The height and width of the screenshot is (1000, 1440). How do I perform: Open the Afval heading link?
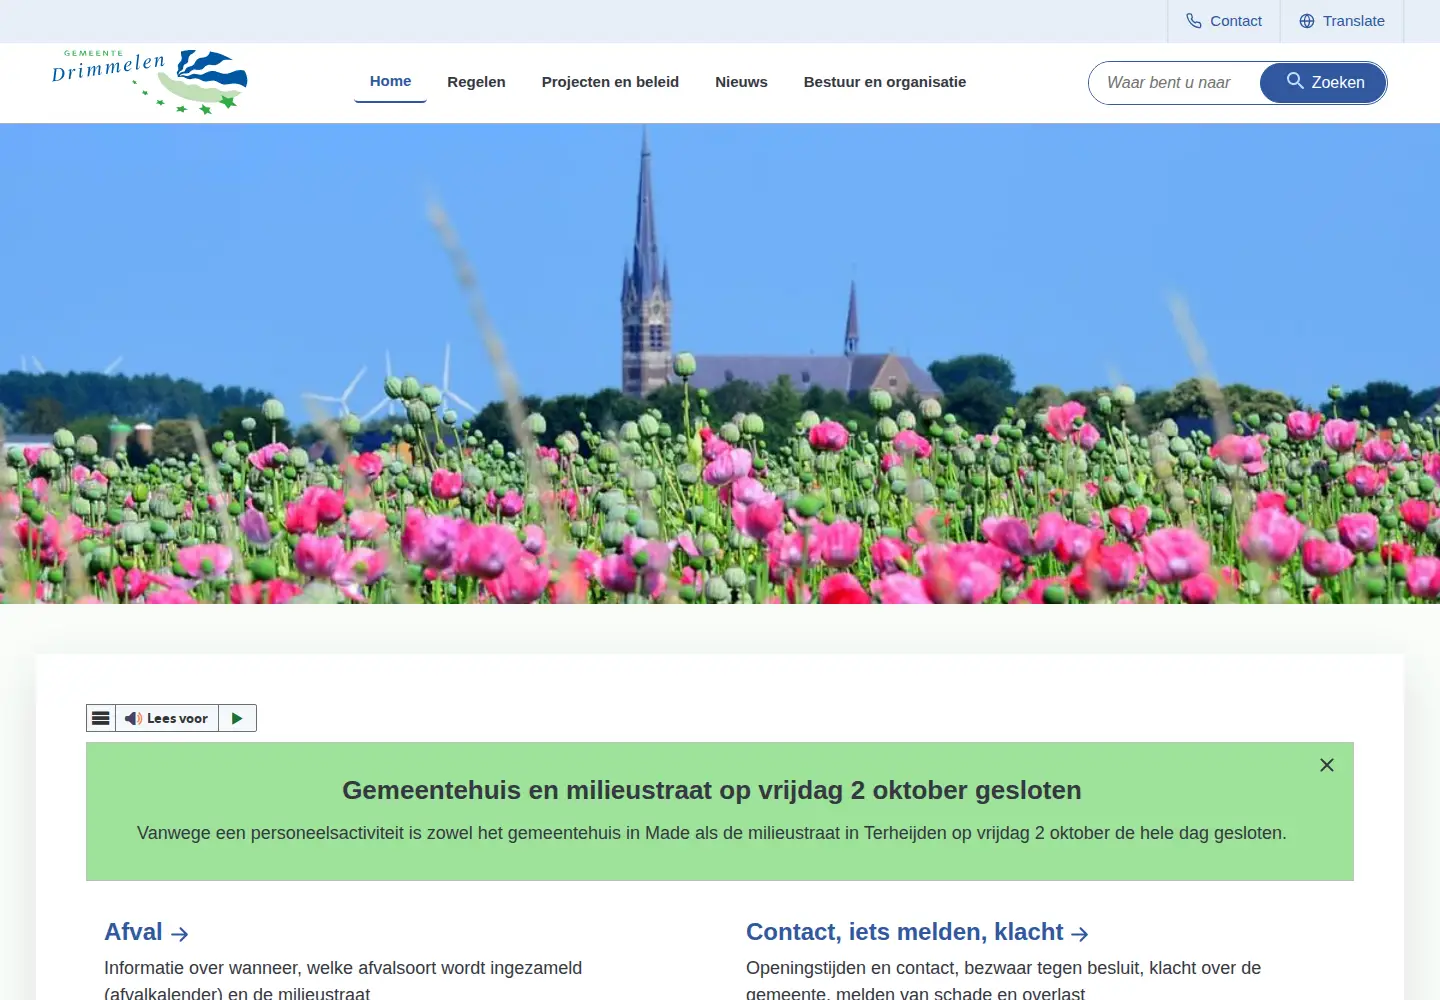(x=146, y=932)
